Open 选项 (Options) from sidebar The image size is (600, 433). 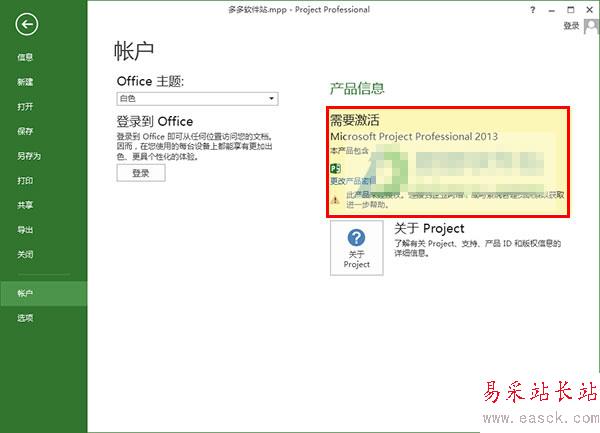point(25,318)
